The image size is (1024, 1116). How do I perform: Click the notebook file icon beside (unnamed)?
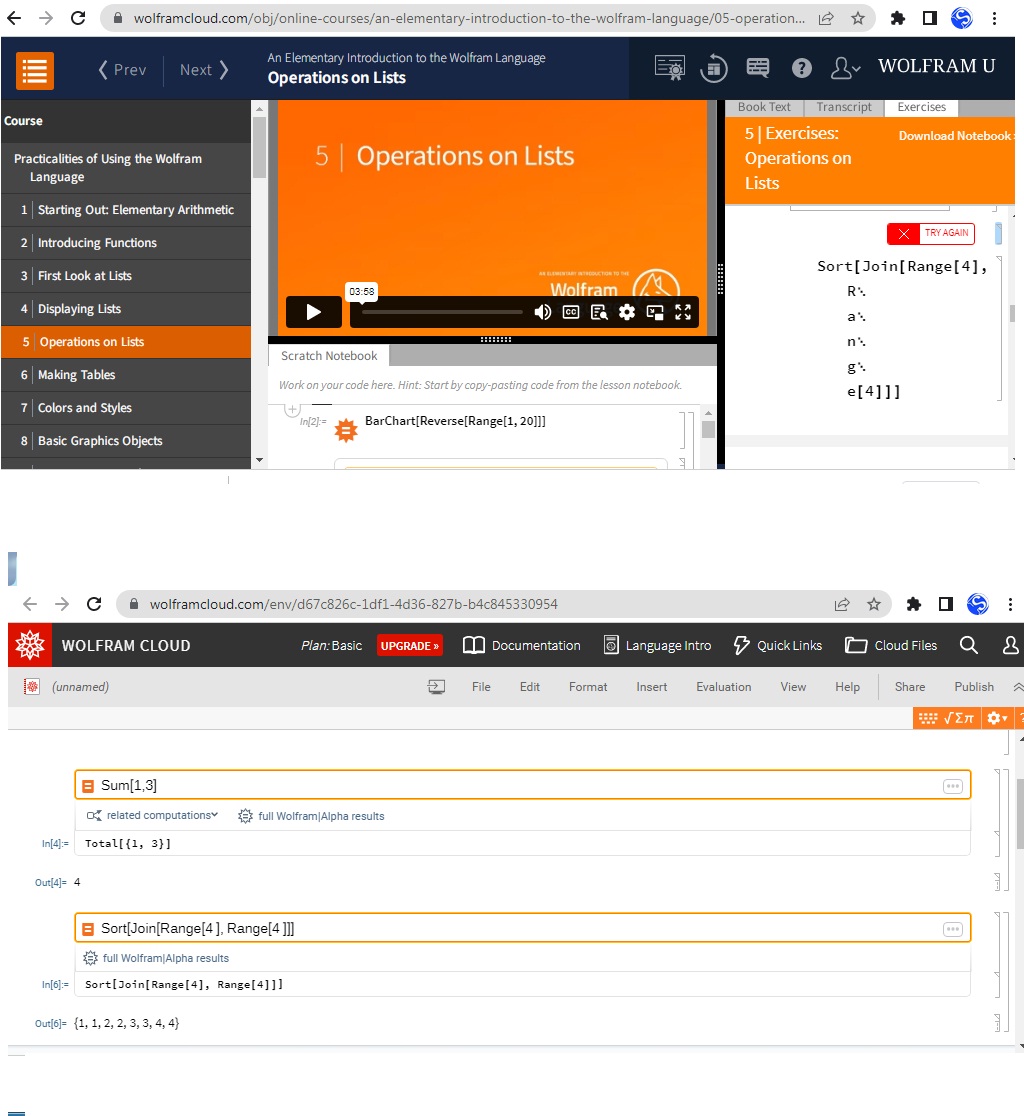(x=31, y=687)
